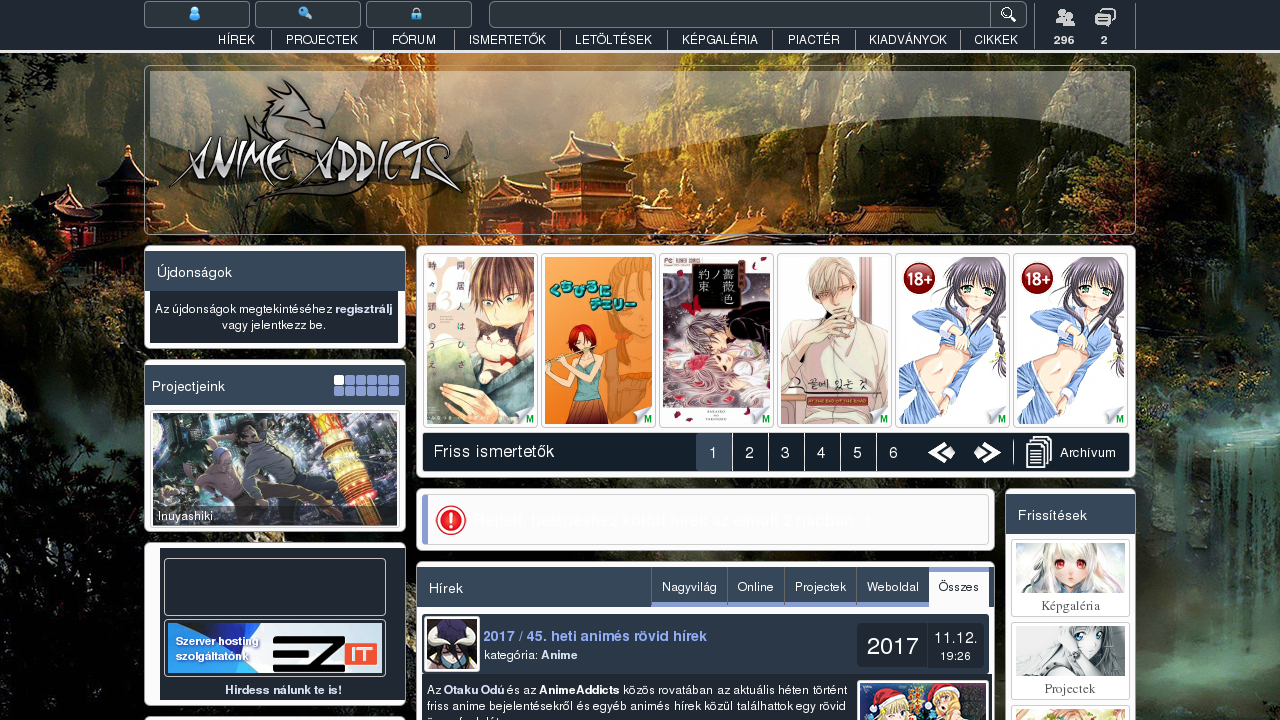The height and width of the screenshot is (720, 1280).
Task: Open the PROJECTEK menu
Action: (322, 40)
